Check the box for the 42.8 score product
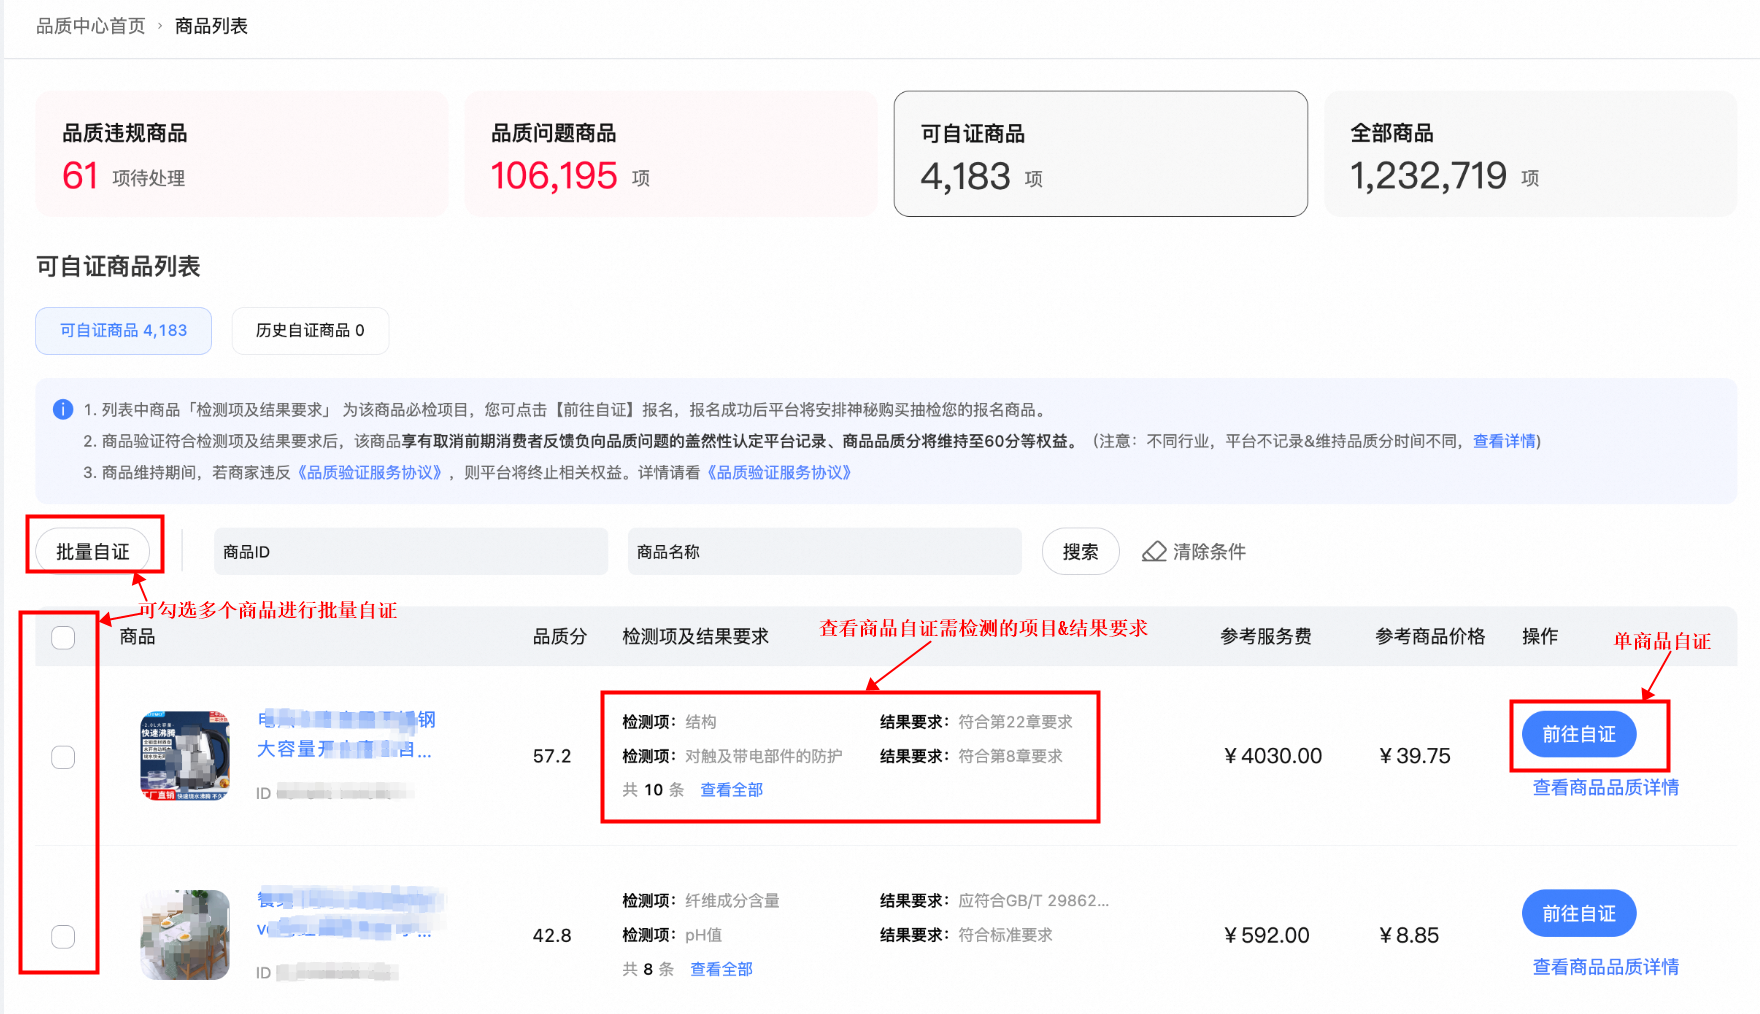1760x1014 pixels. pyautogui.click(x=63, y=936)
